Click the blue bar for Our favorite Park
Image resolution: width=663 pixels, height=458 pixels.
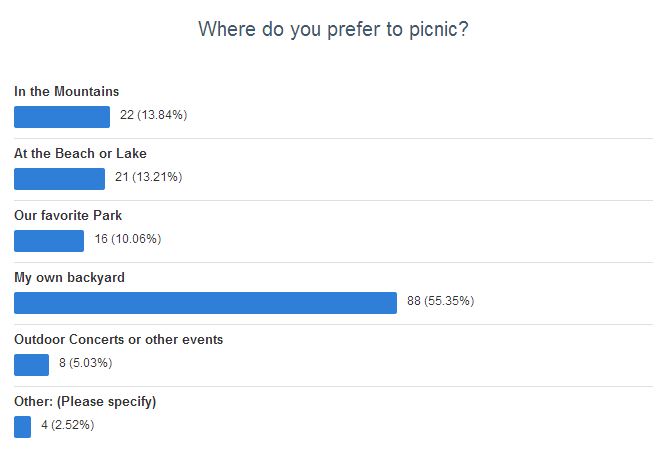pyautogui.click(x=49, y=241)
